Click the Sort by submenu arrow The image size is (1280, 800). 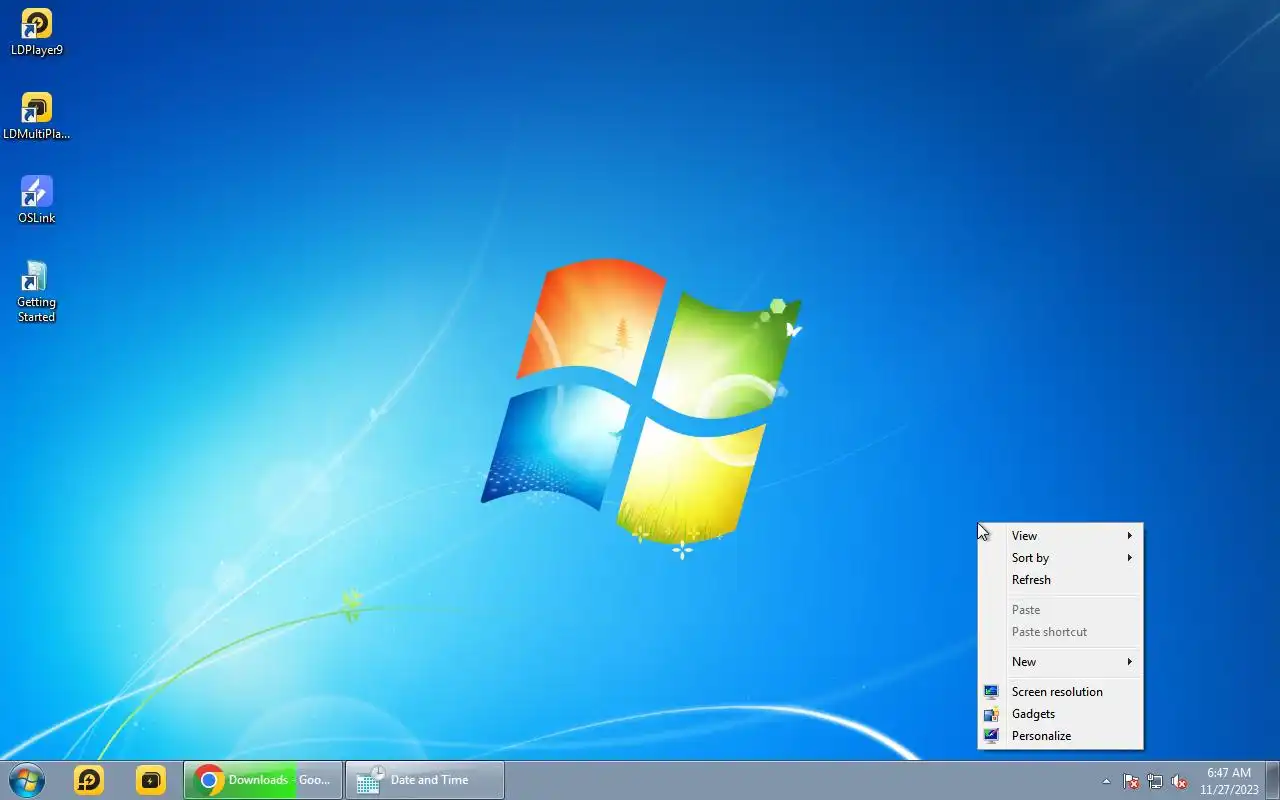1130,558
